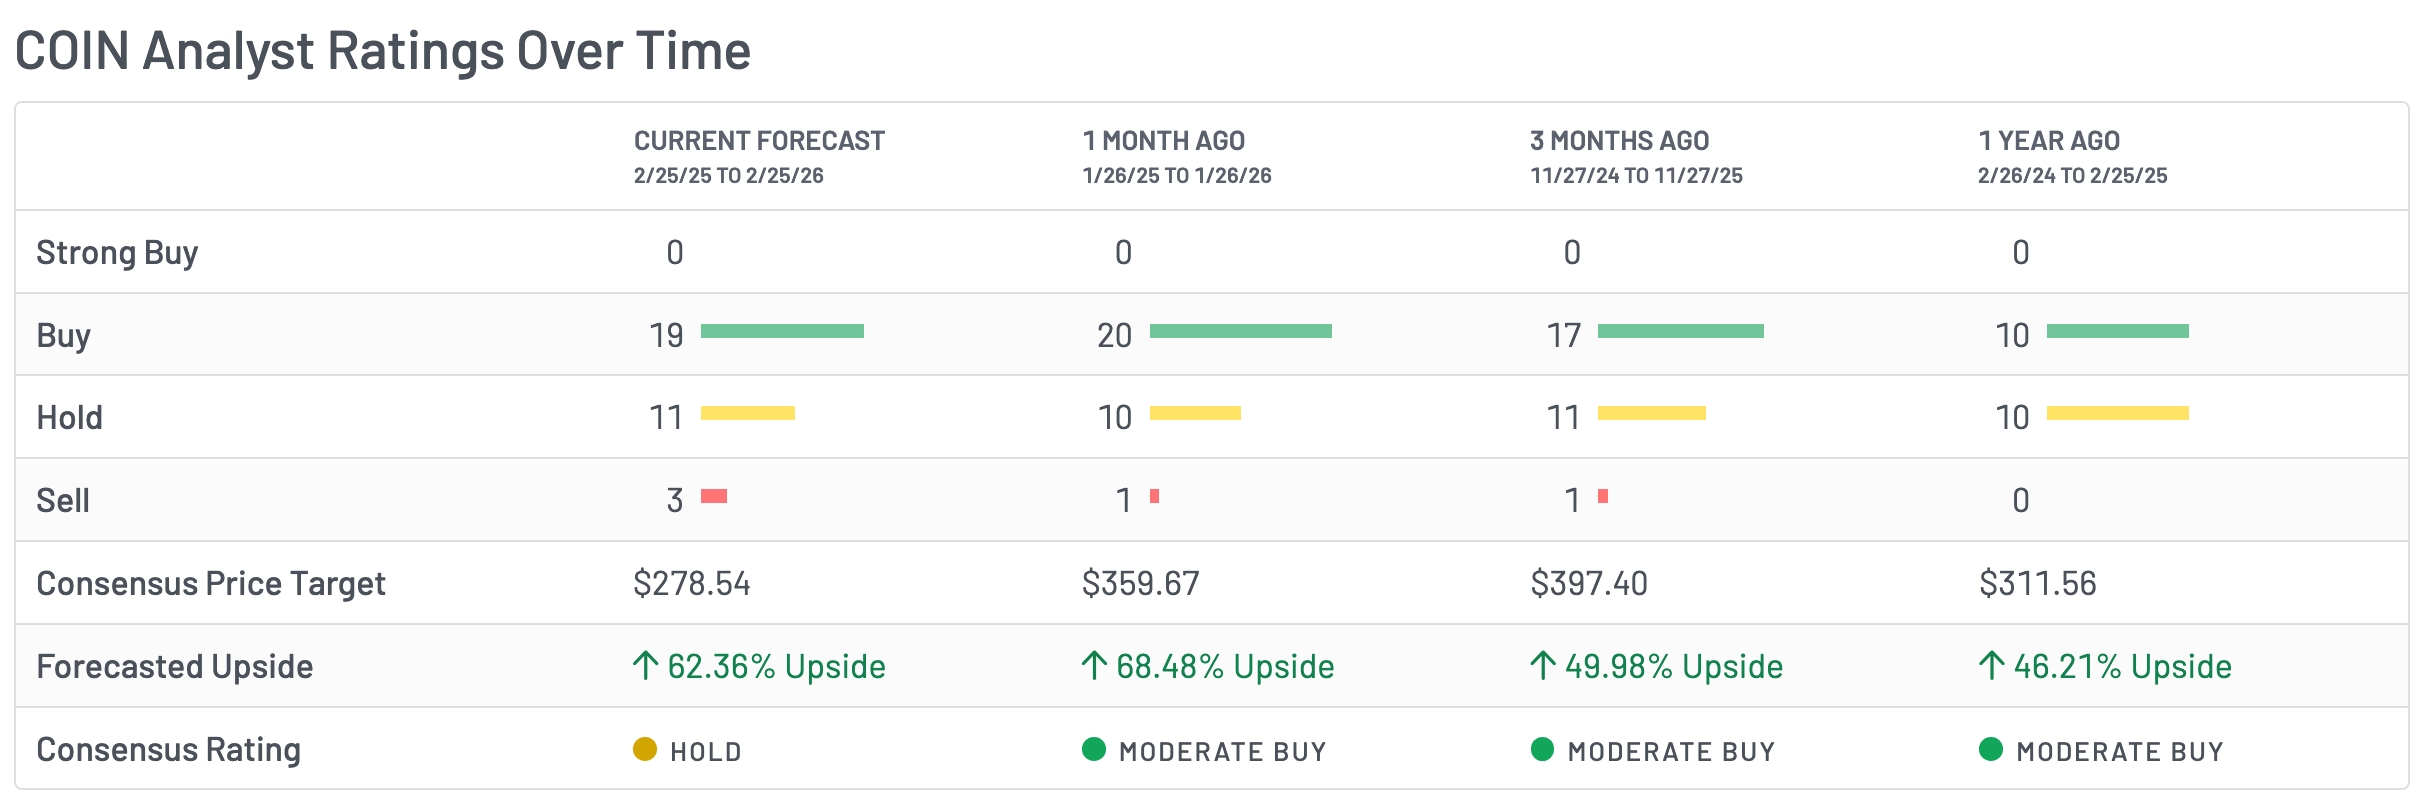Screen dimensions: 2424x803
Task: Click the green Buy bar beside 19
Action: 782,331
